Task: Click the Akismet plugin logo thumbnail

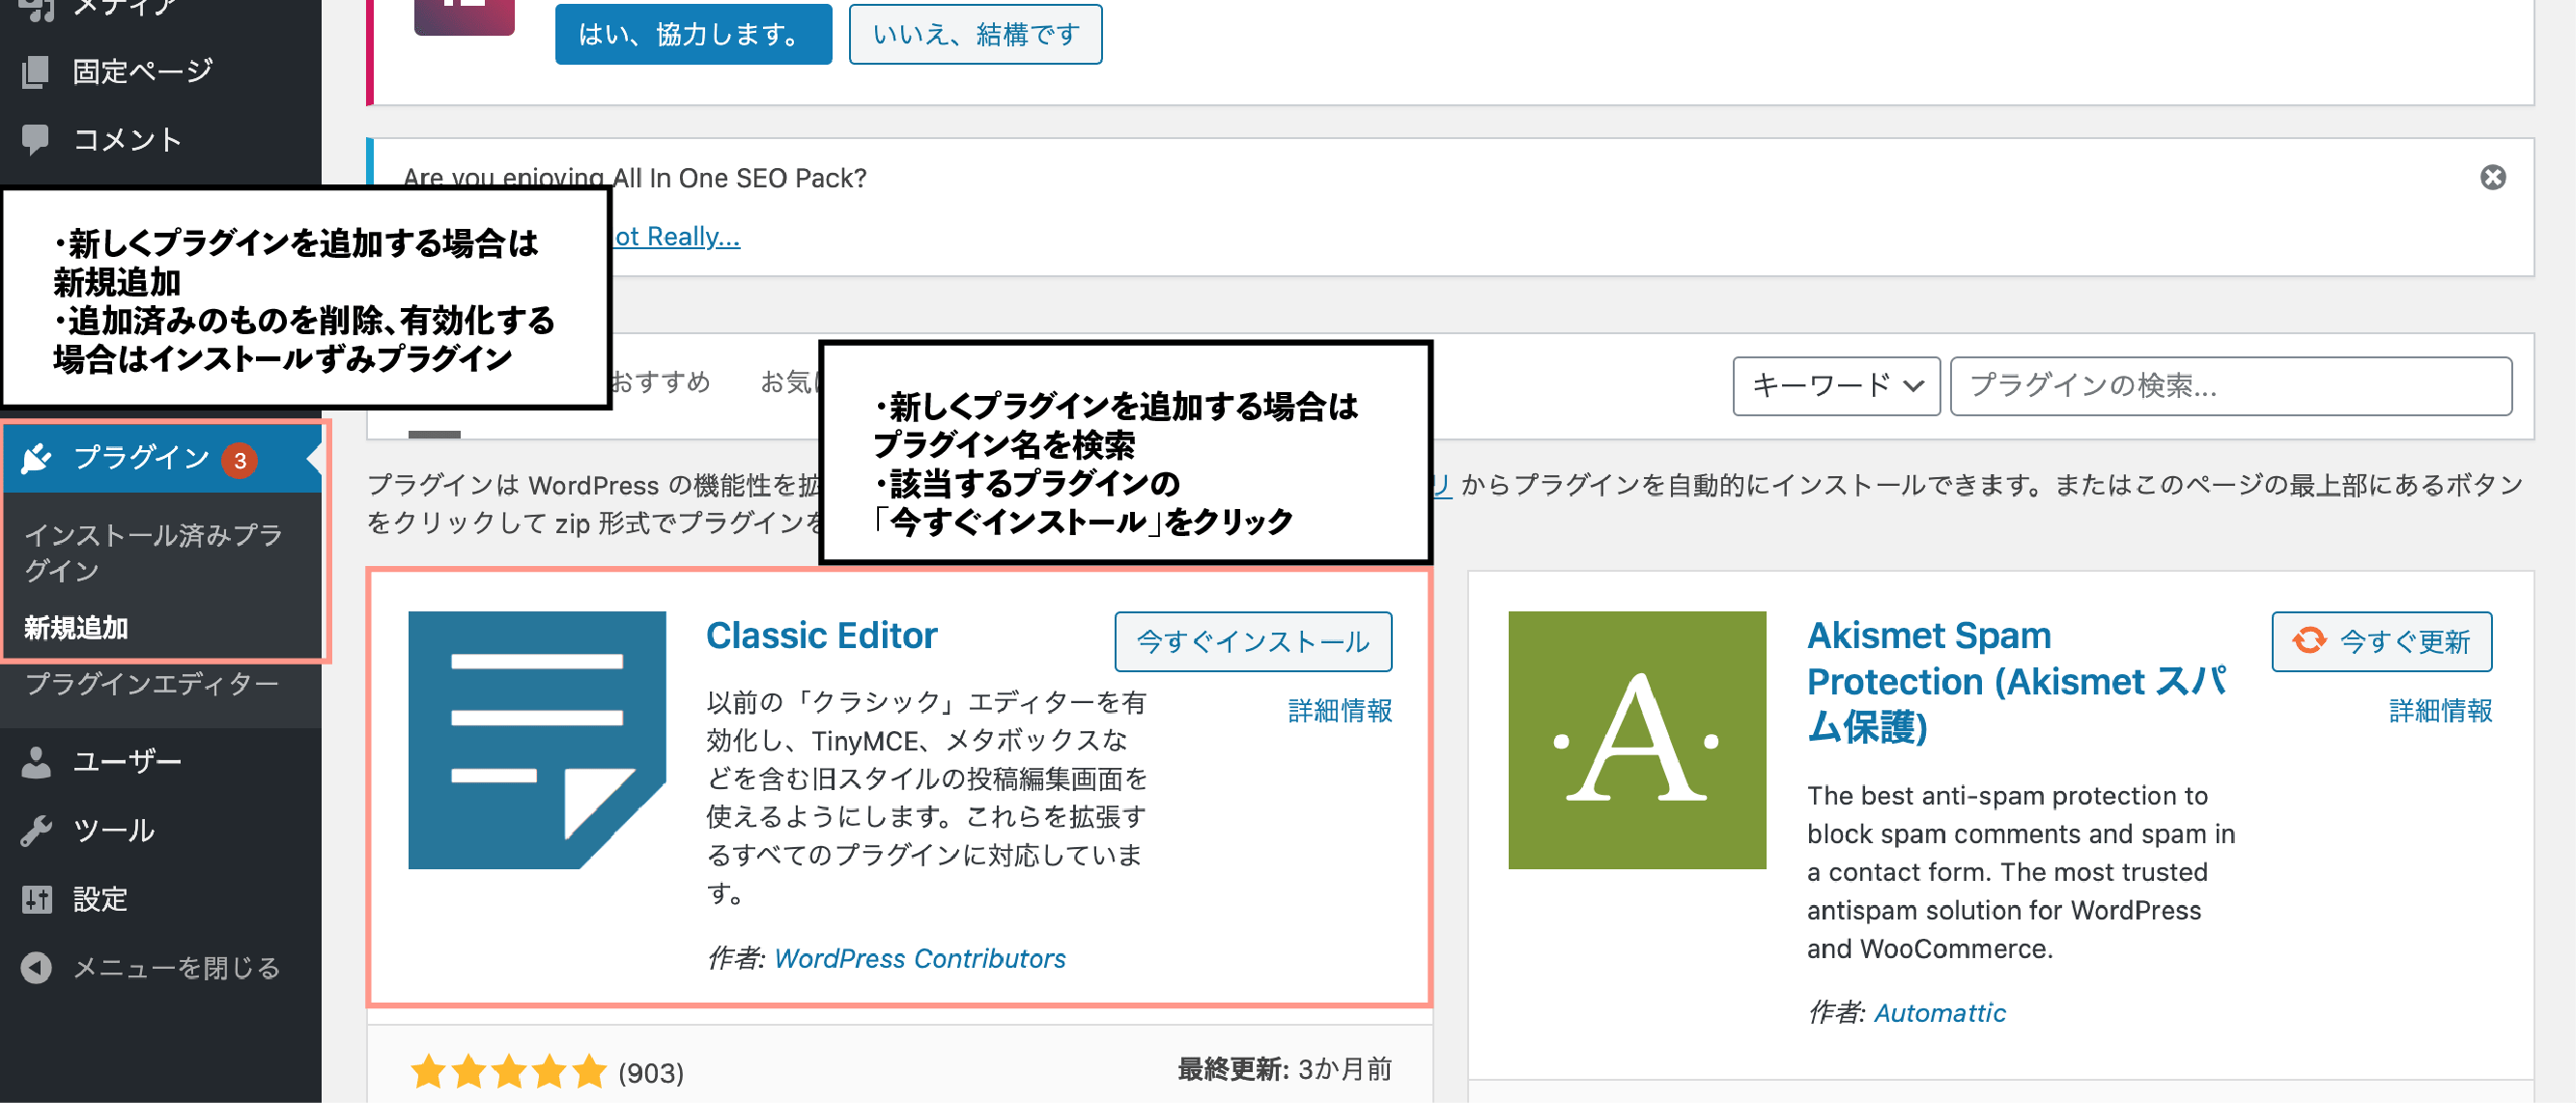Action: pos(1637,740)
